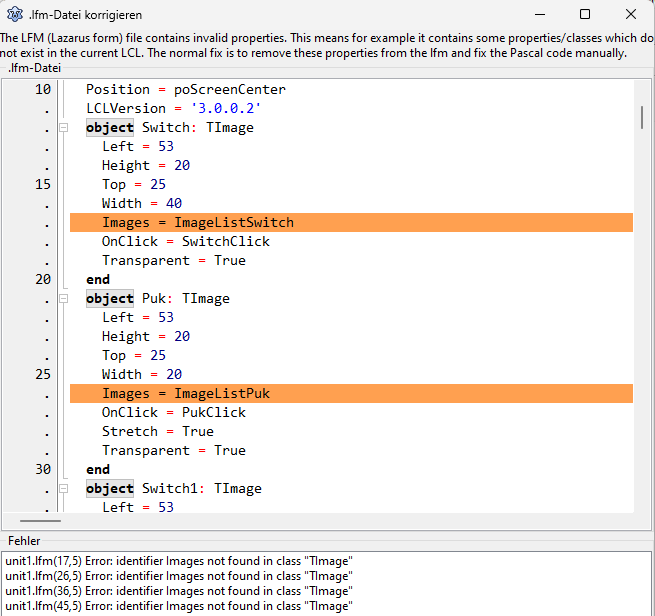Screen dimensions: 655x616
Task: Close the .lfm-Datei korrigieren dialog
Action: click(x=631, y=15)
